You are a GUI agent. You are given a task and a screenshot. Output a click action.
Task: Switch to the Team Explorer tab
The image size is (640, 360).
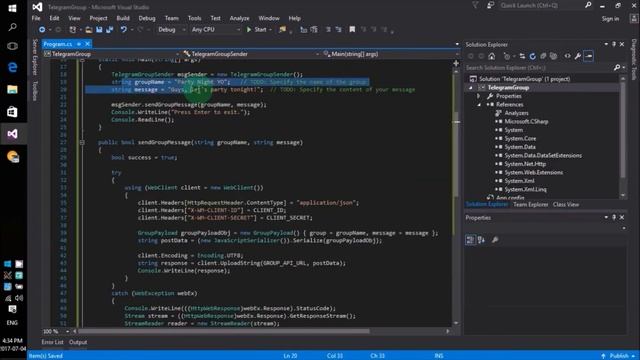pos(530,204)
